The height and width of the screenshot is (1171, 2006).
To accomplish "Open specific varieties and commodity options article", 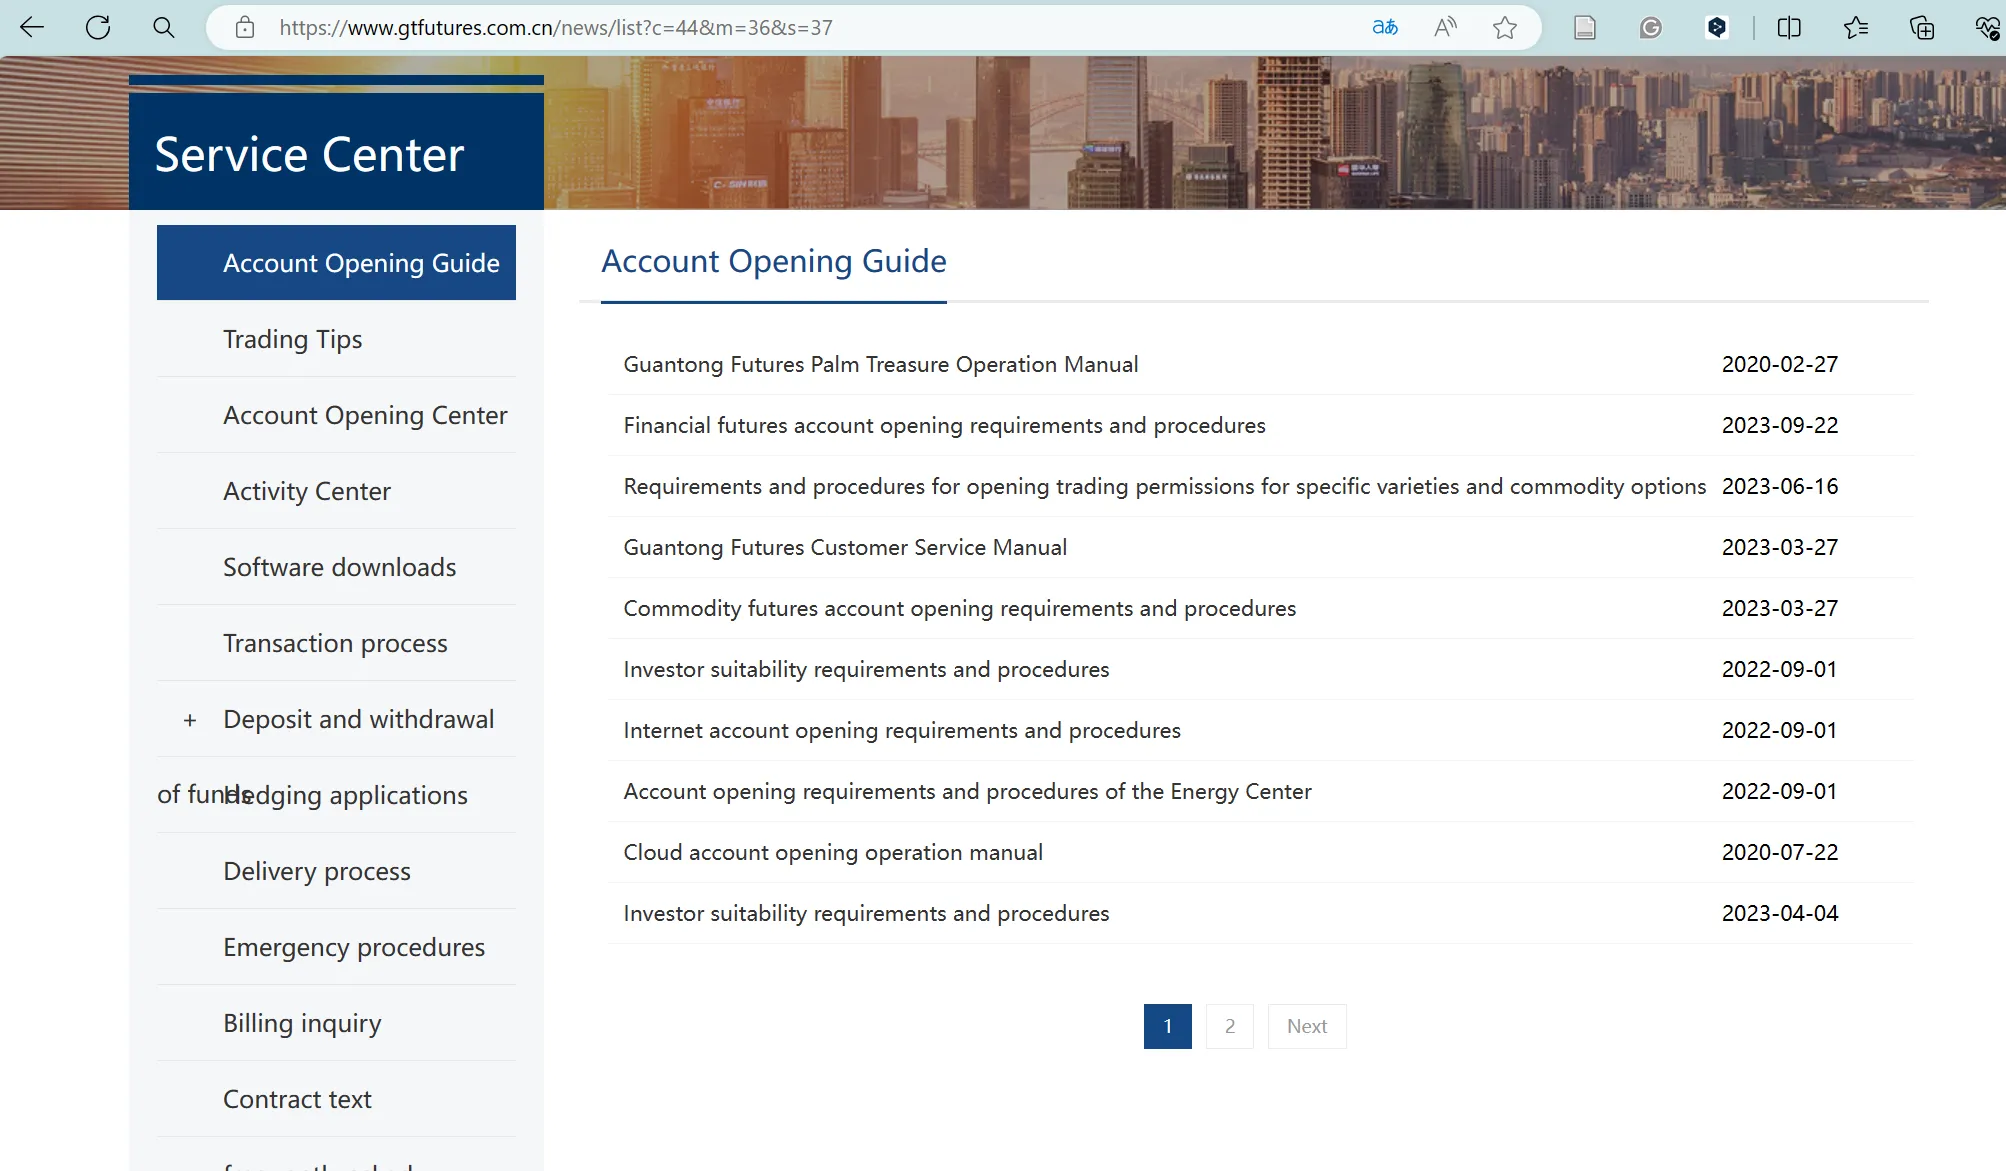I will click(1165, 486).
